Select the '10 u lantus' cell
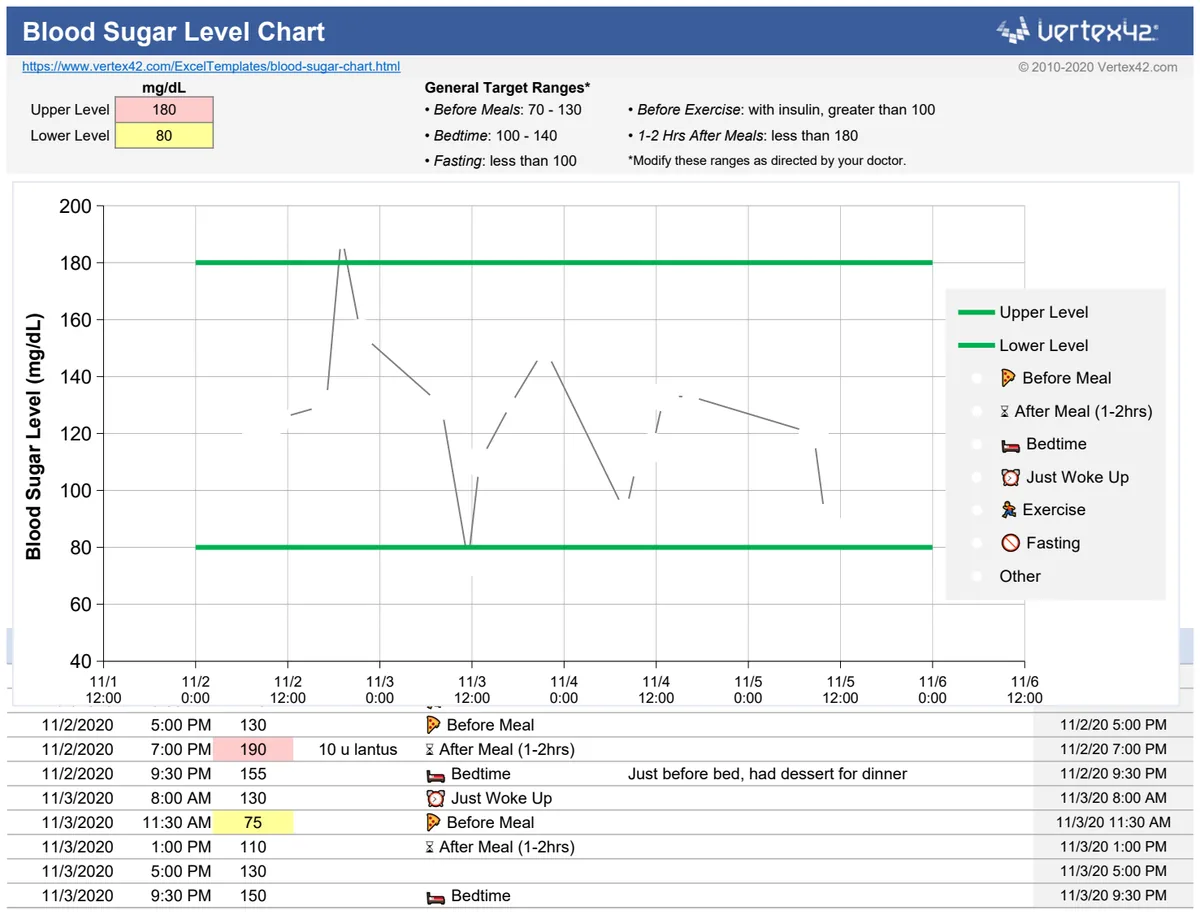Image resolution: width=1200 pixels, height=915 pixels. [358, 749]
